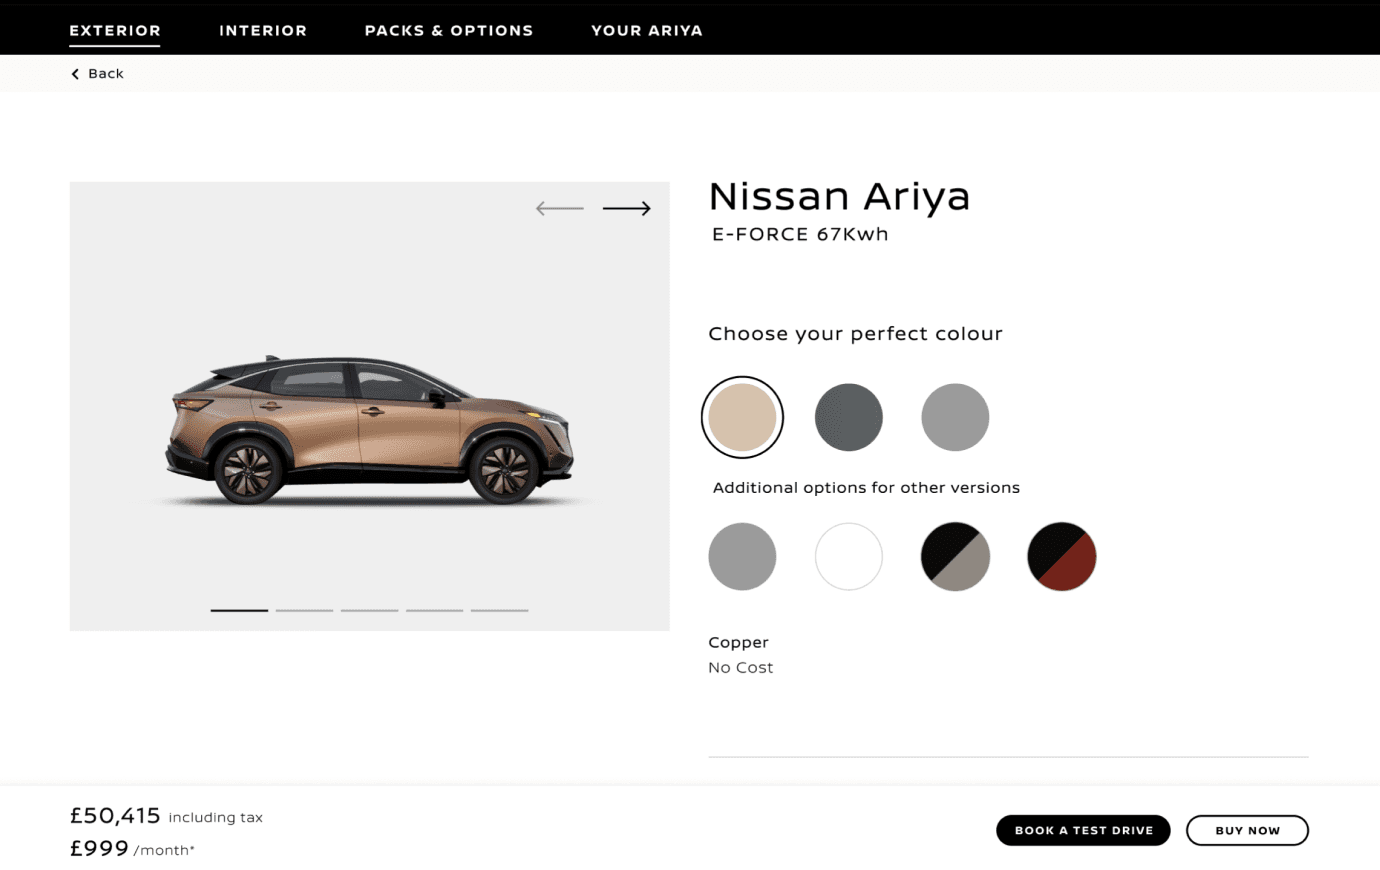The width and height of the screenshot is (1380, 870).
Task: Jump to fourth carousel slide indicator
Action: pyautogui.click(x=434, y=610)
